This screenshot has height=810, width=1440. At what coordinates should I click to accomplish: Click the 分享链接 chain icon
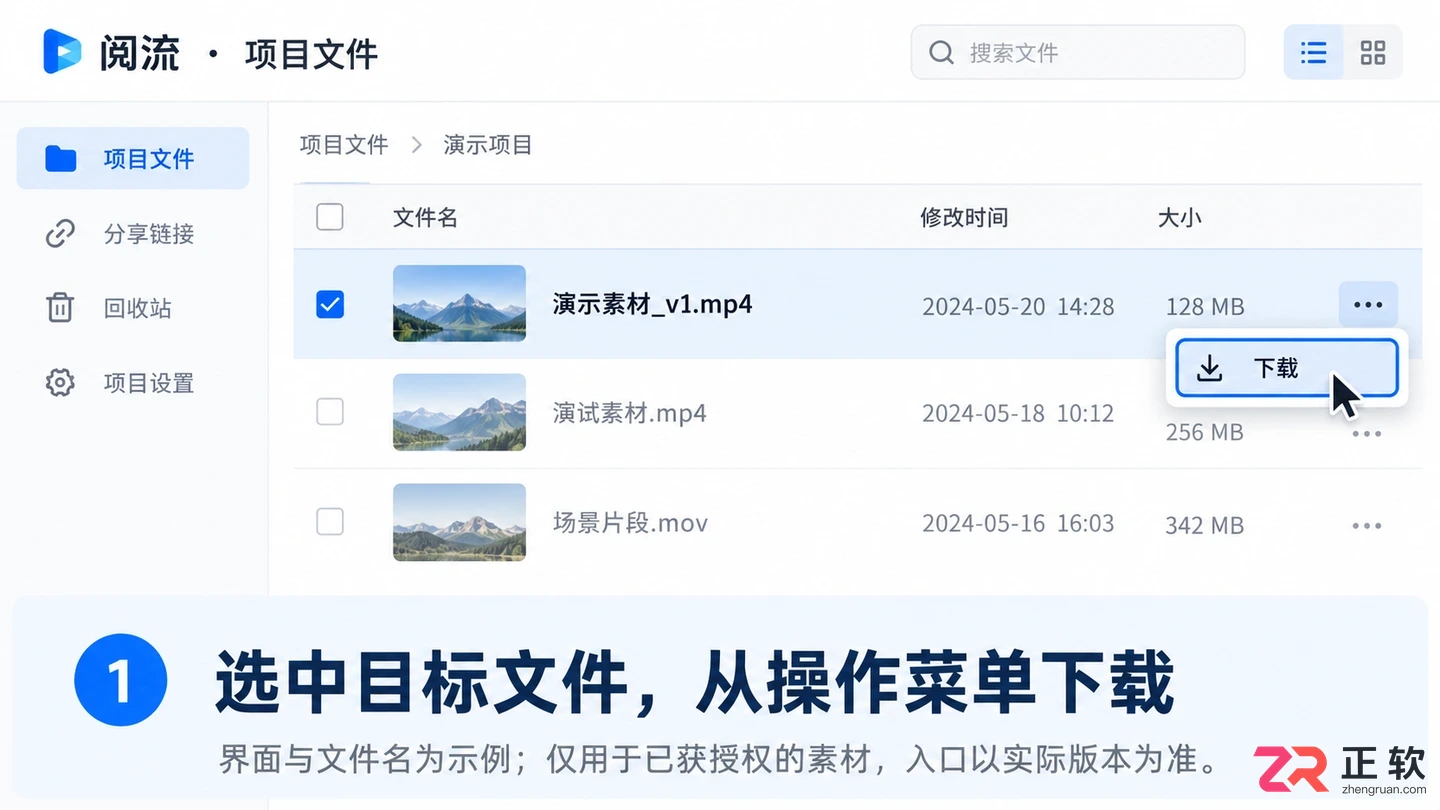pos(60,234)
